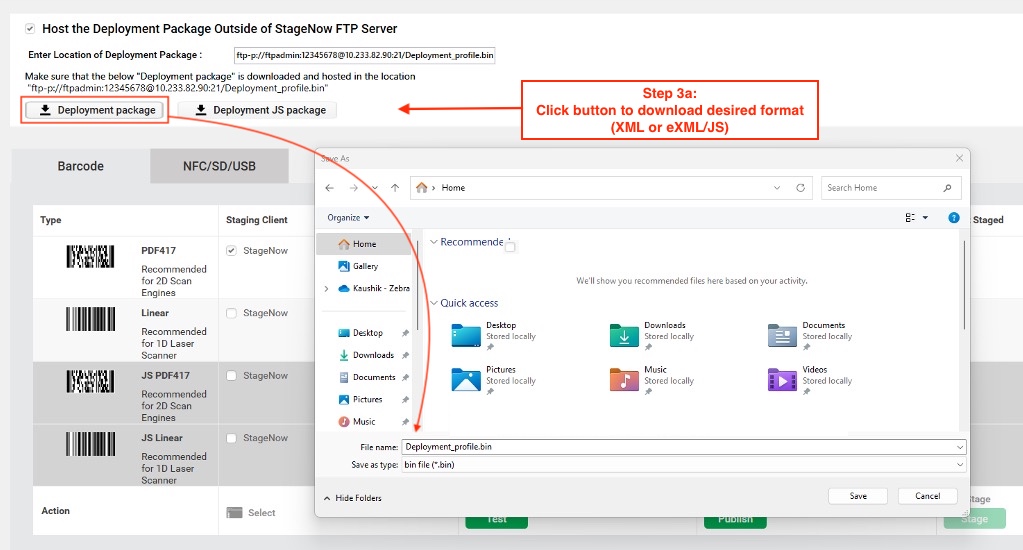1023x550 pixels.
Task: Check StageNow for JS PDF417 row
Action: pos(232,376)
